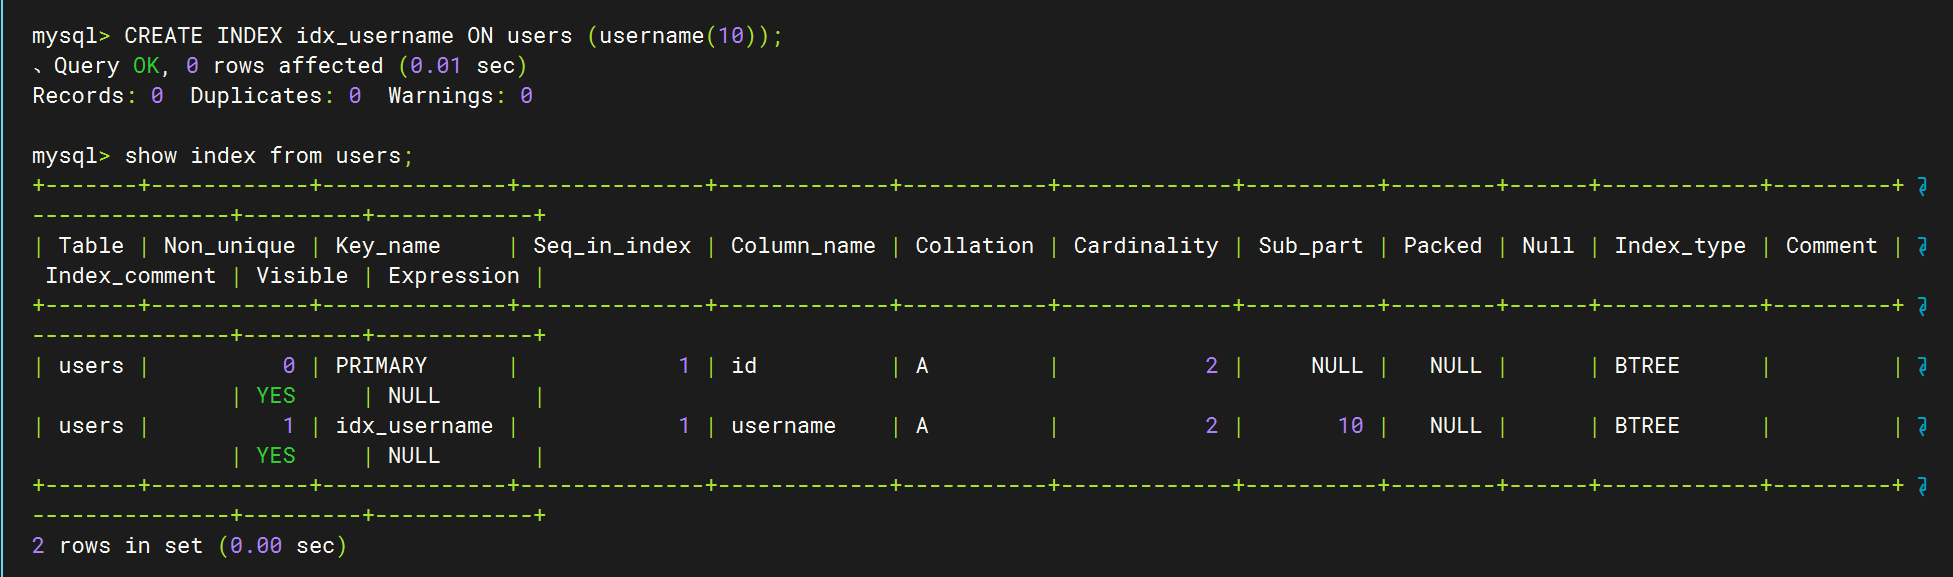Click the Visible column header
The width and height of the screenshot is (1953, 577).
tap(302, 276)
